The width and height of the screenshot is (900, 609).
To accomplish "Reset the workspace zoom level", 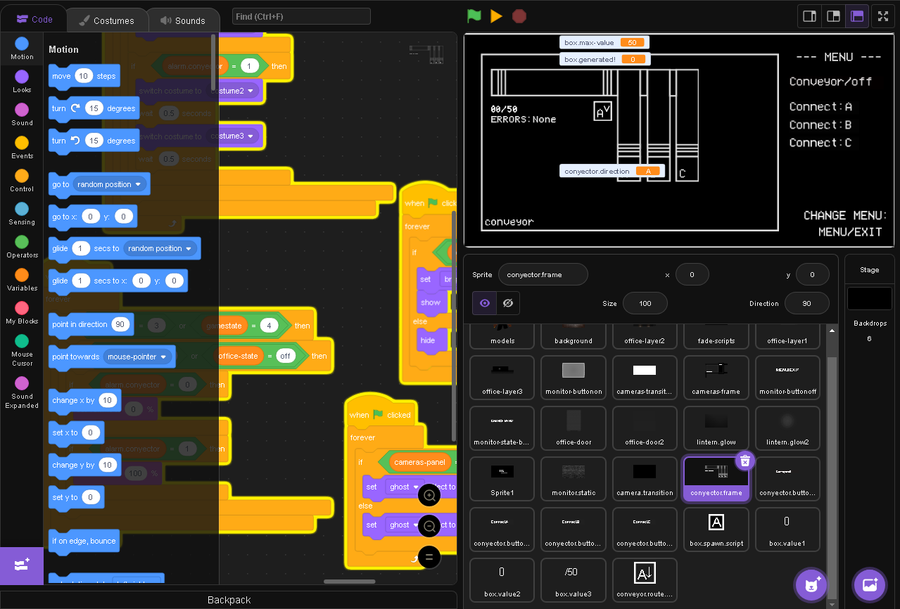I will pyautogui.click(x=429, y=557).
